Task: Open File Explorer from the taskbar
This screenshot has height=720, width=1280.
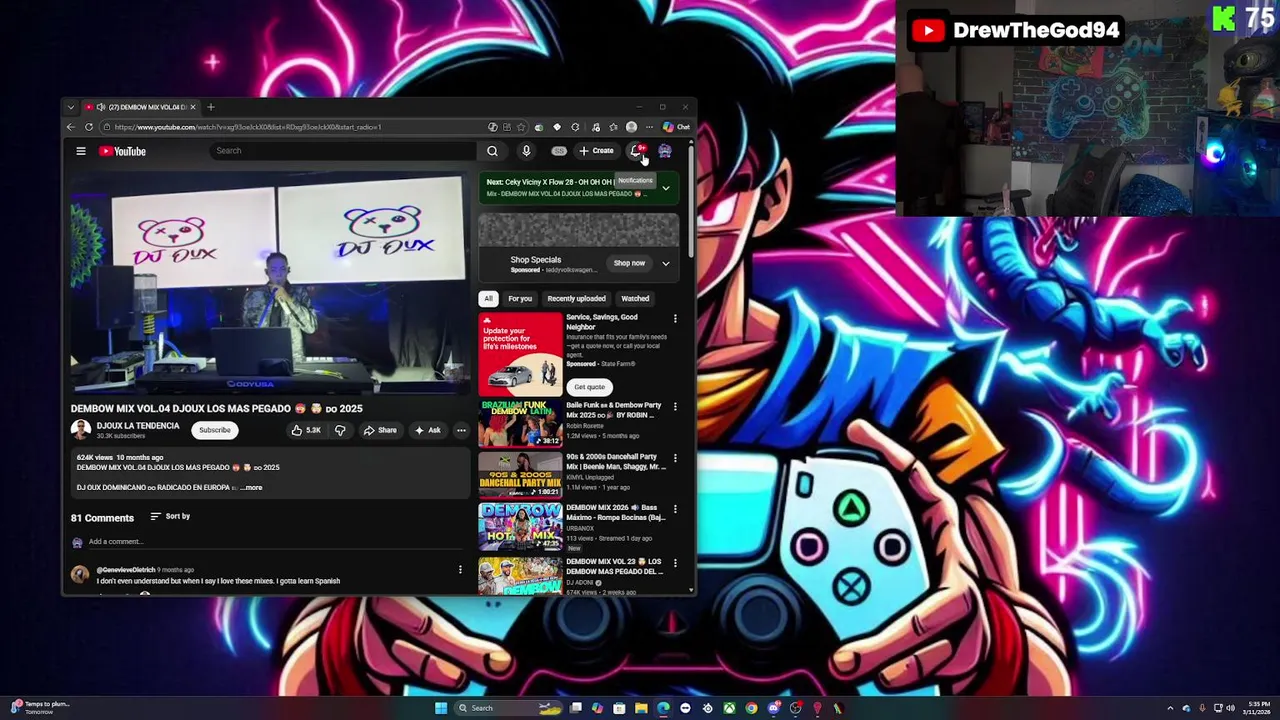Action: (641, 708)
